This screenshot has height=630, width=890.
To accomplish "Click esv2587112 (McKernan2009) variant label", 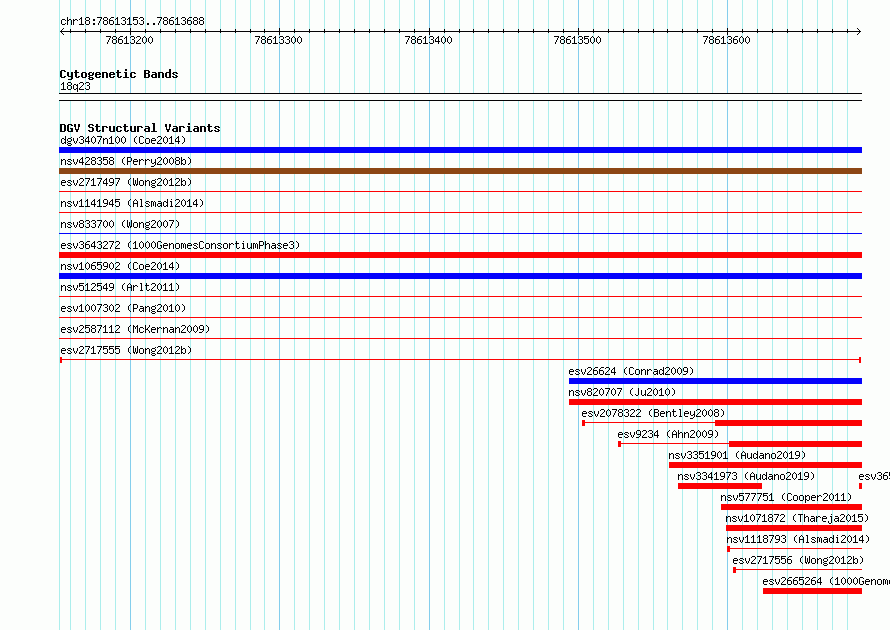I will point(135,329).
